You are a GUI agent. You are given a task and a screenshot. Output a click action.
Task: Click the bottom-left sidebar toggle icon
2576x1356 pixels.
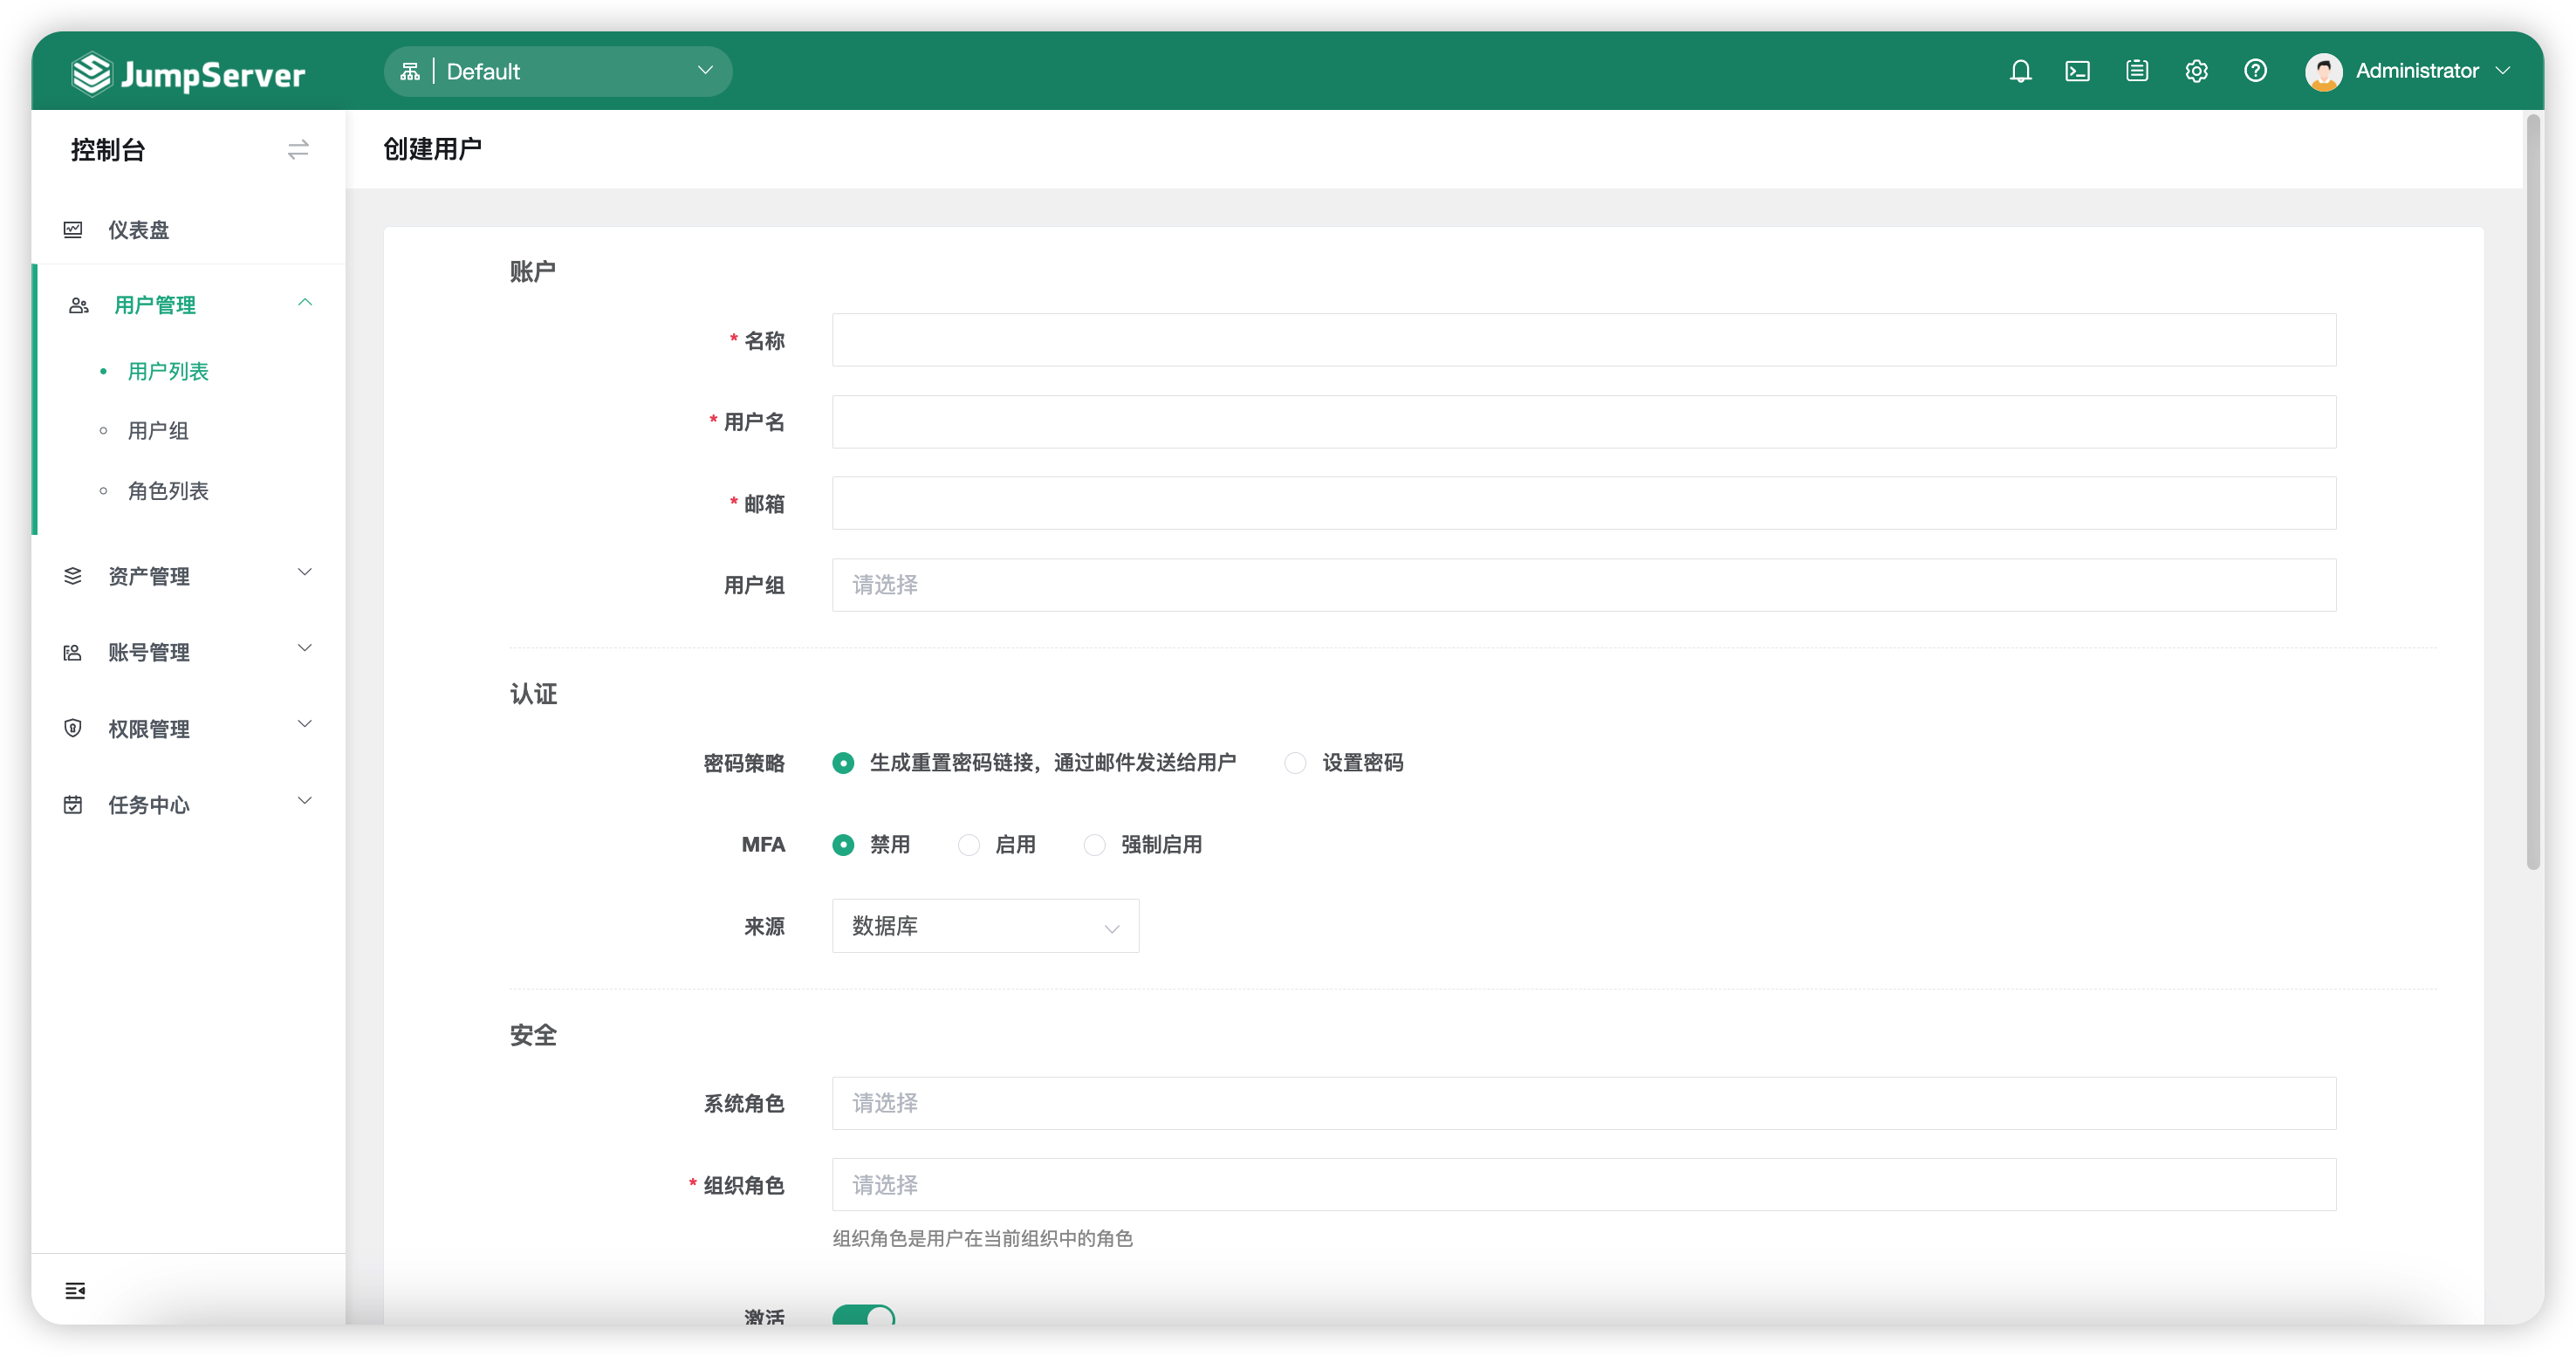(x=76, y=1290)
